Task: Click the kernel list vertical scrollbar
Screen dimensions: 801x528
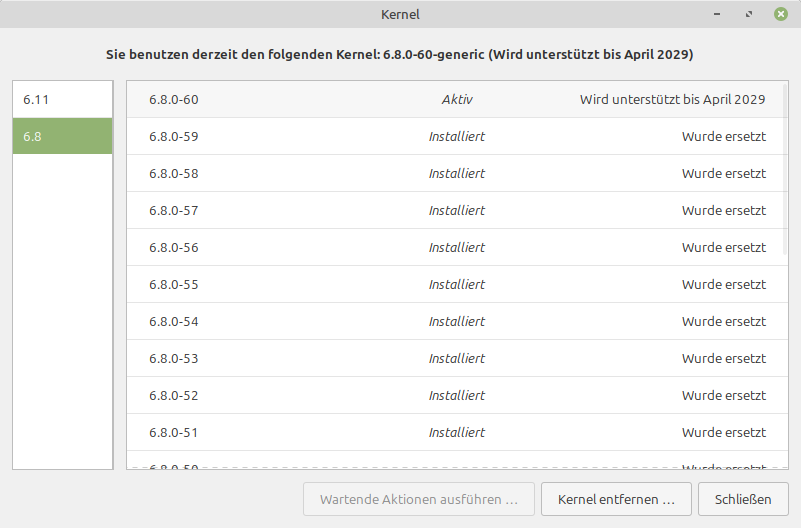Action: click(x=785, y=169)
